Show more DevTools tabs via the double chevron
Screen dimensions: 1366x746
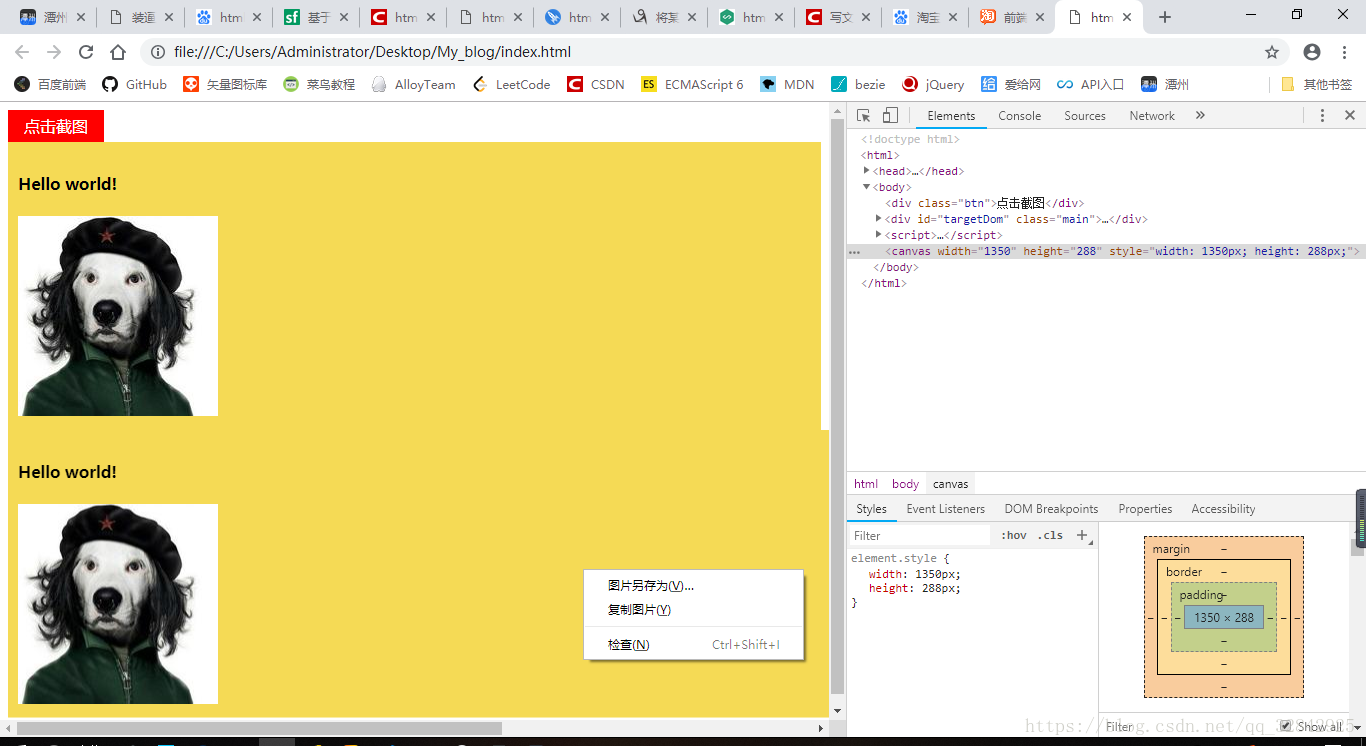(x=1200, y=116)
